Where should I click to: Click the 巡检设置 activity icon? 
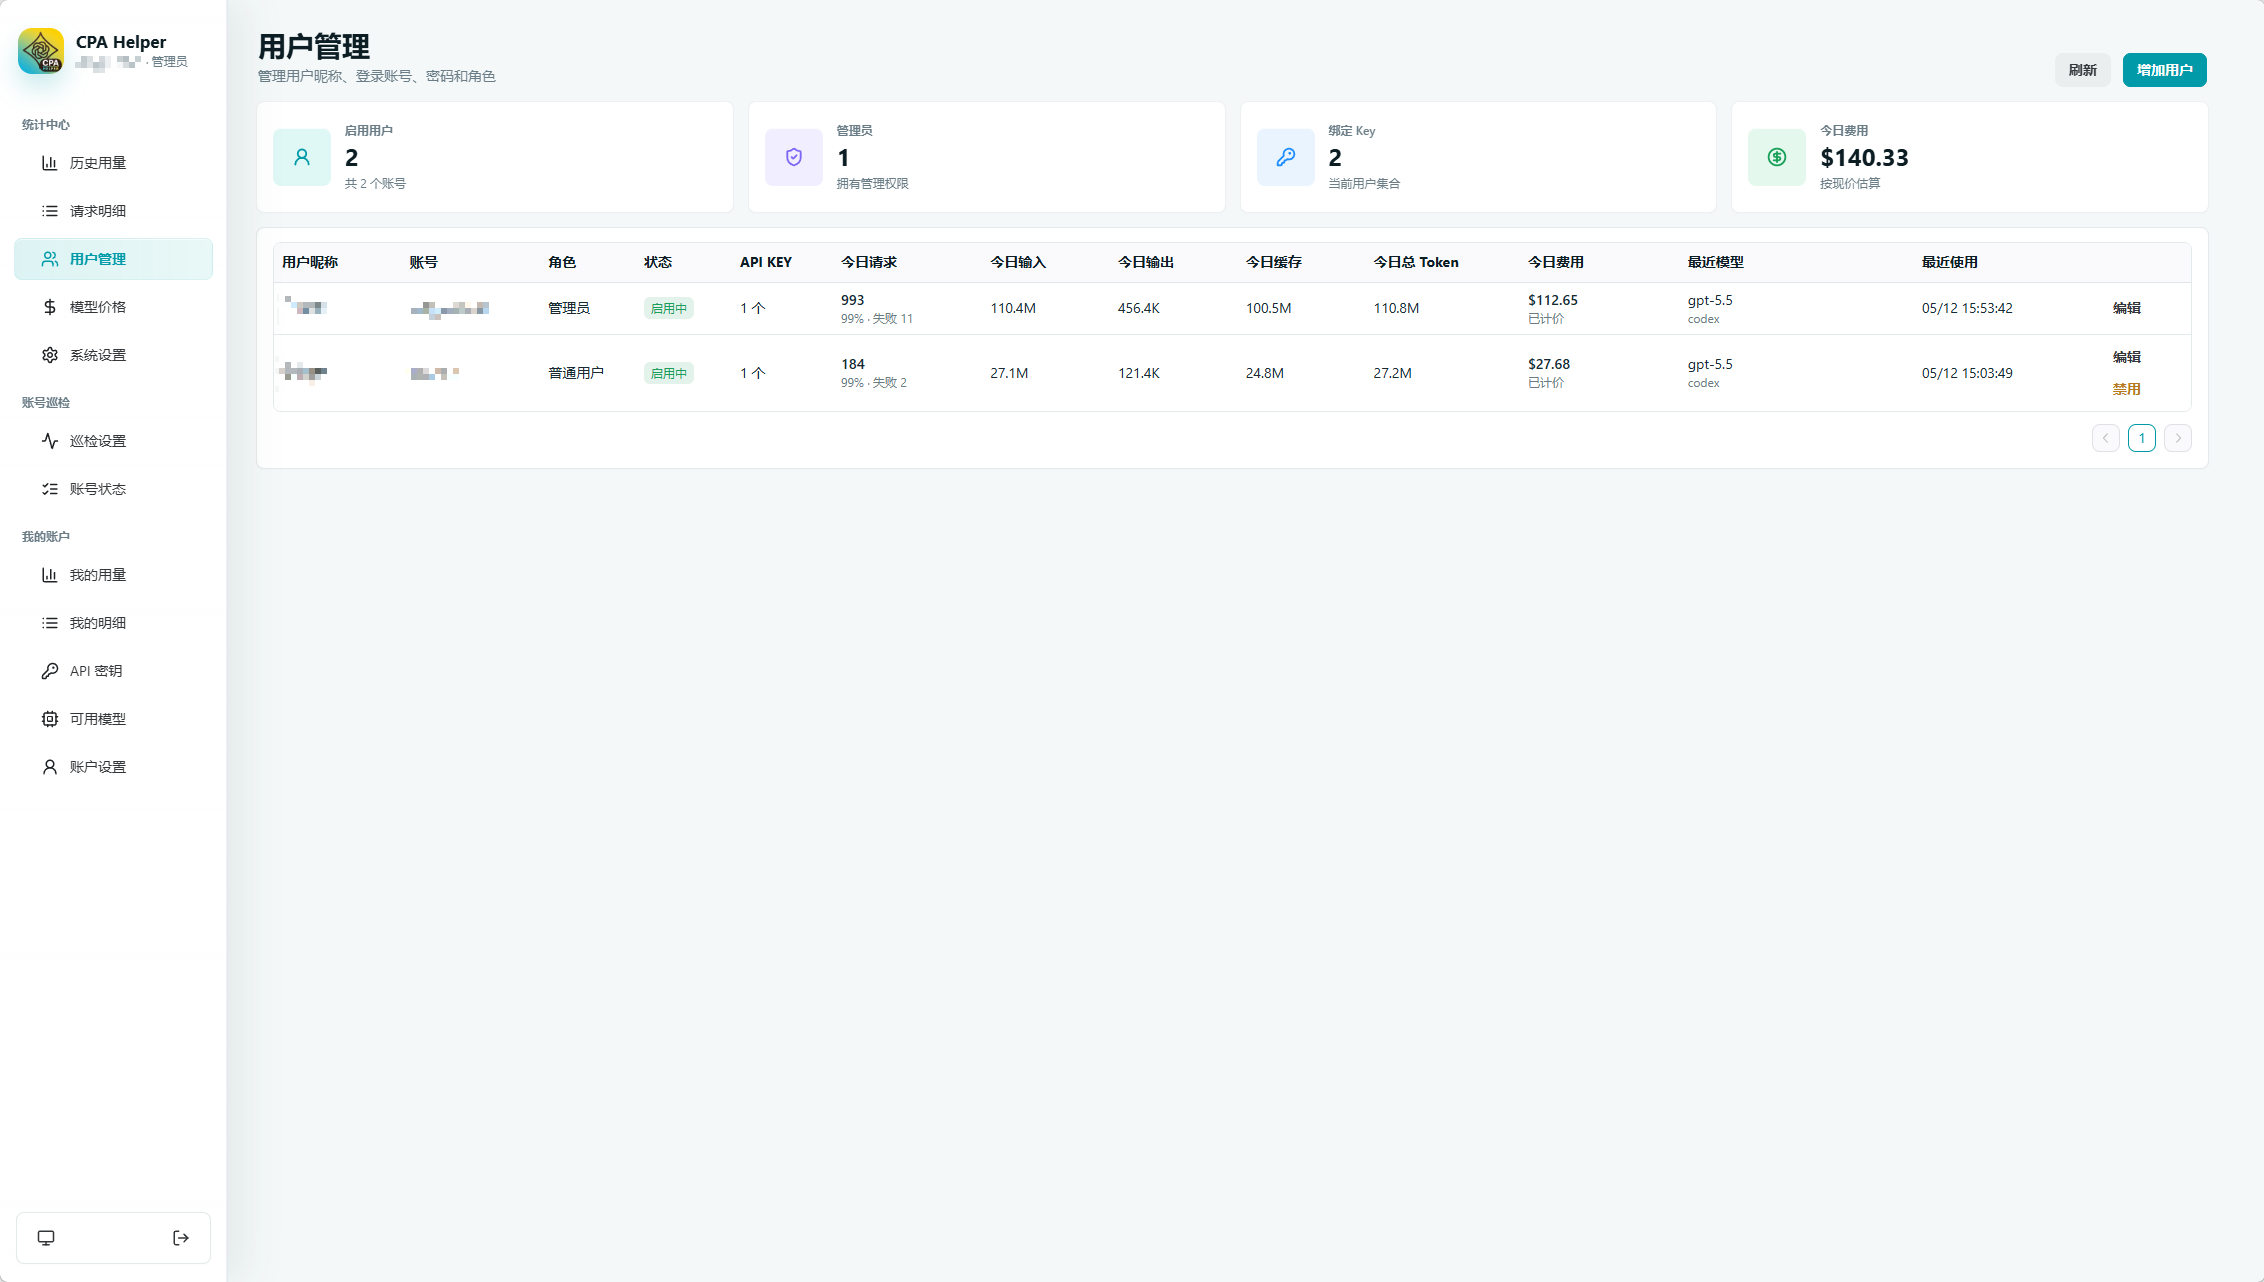(x=50, y=441)
